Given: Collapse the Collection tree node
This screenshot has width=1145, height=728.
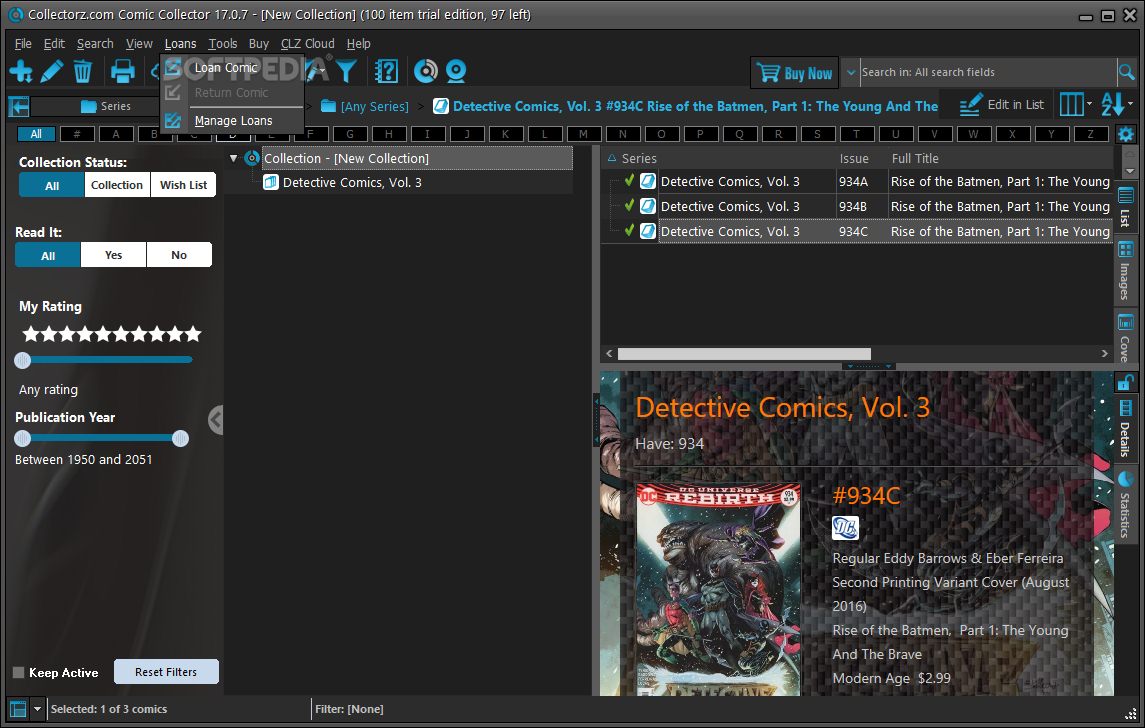Looking at the screenshot, I should pos(234,158).
